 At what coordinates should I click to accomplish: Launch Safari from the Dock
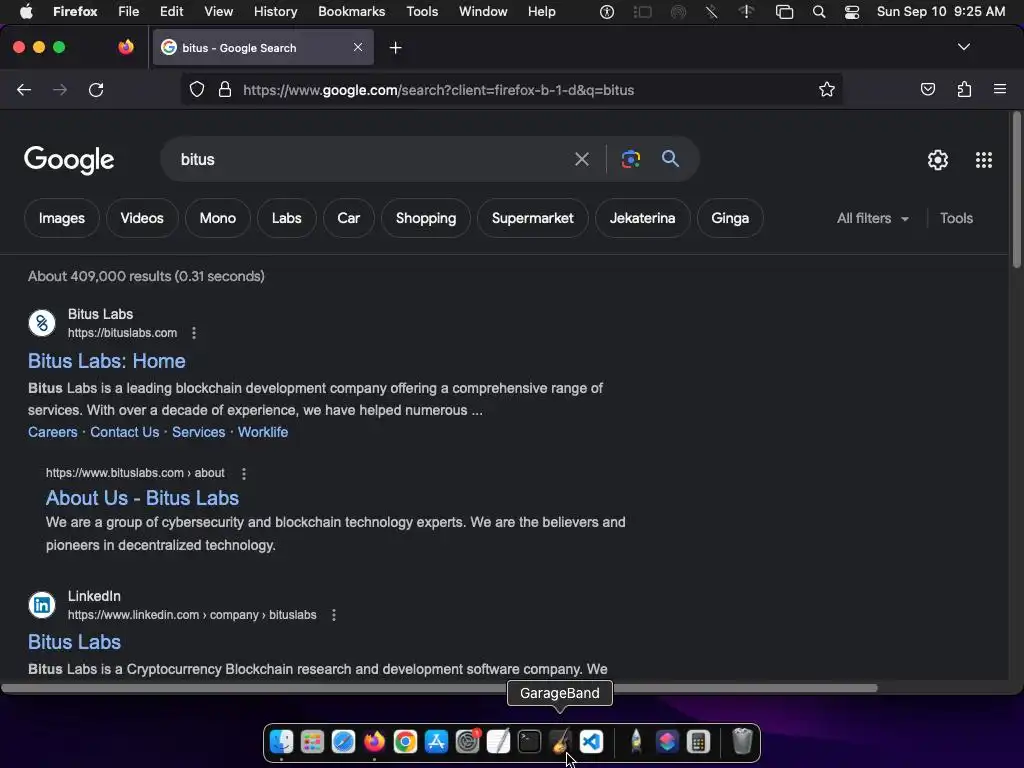click(x=343, y=742)
